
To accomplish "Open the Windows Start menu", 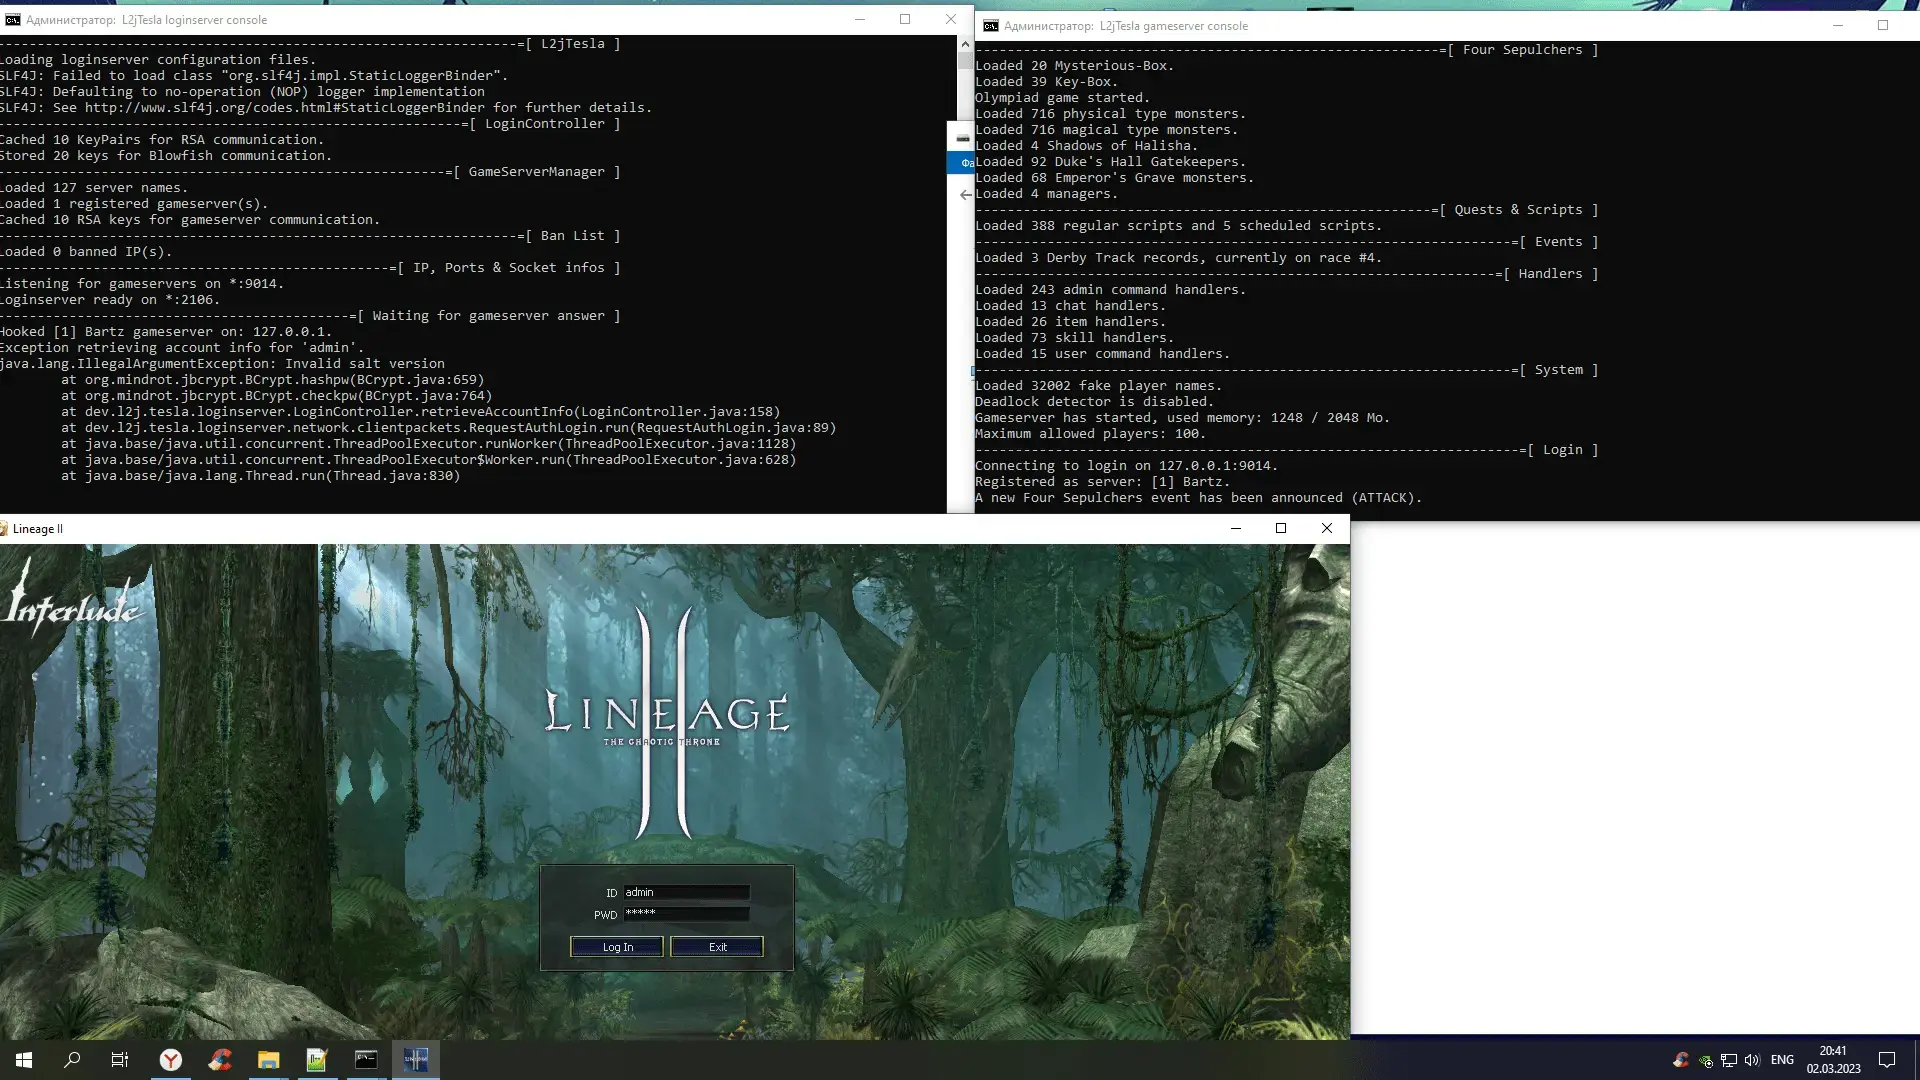I will [x=24, y=1060].
